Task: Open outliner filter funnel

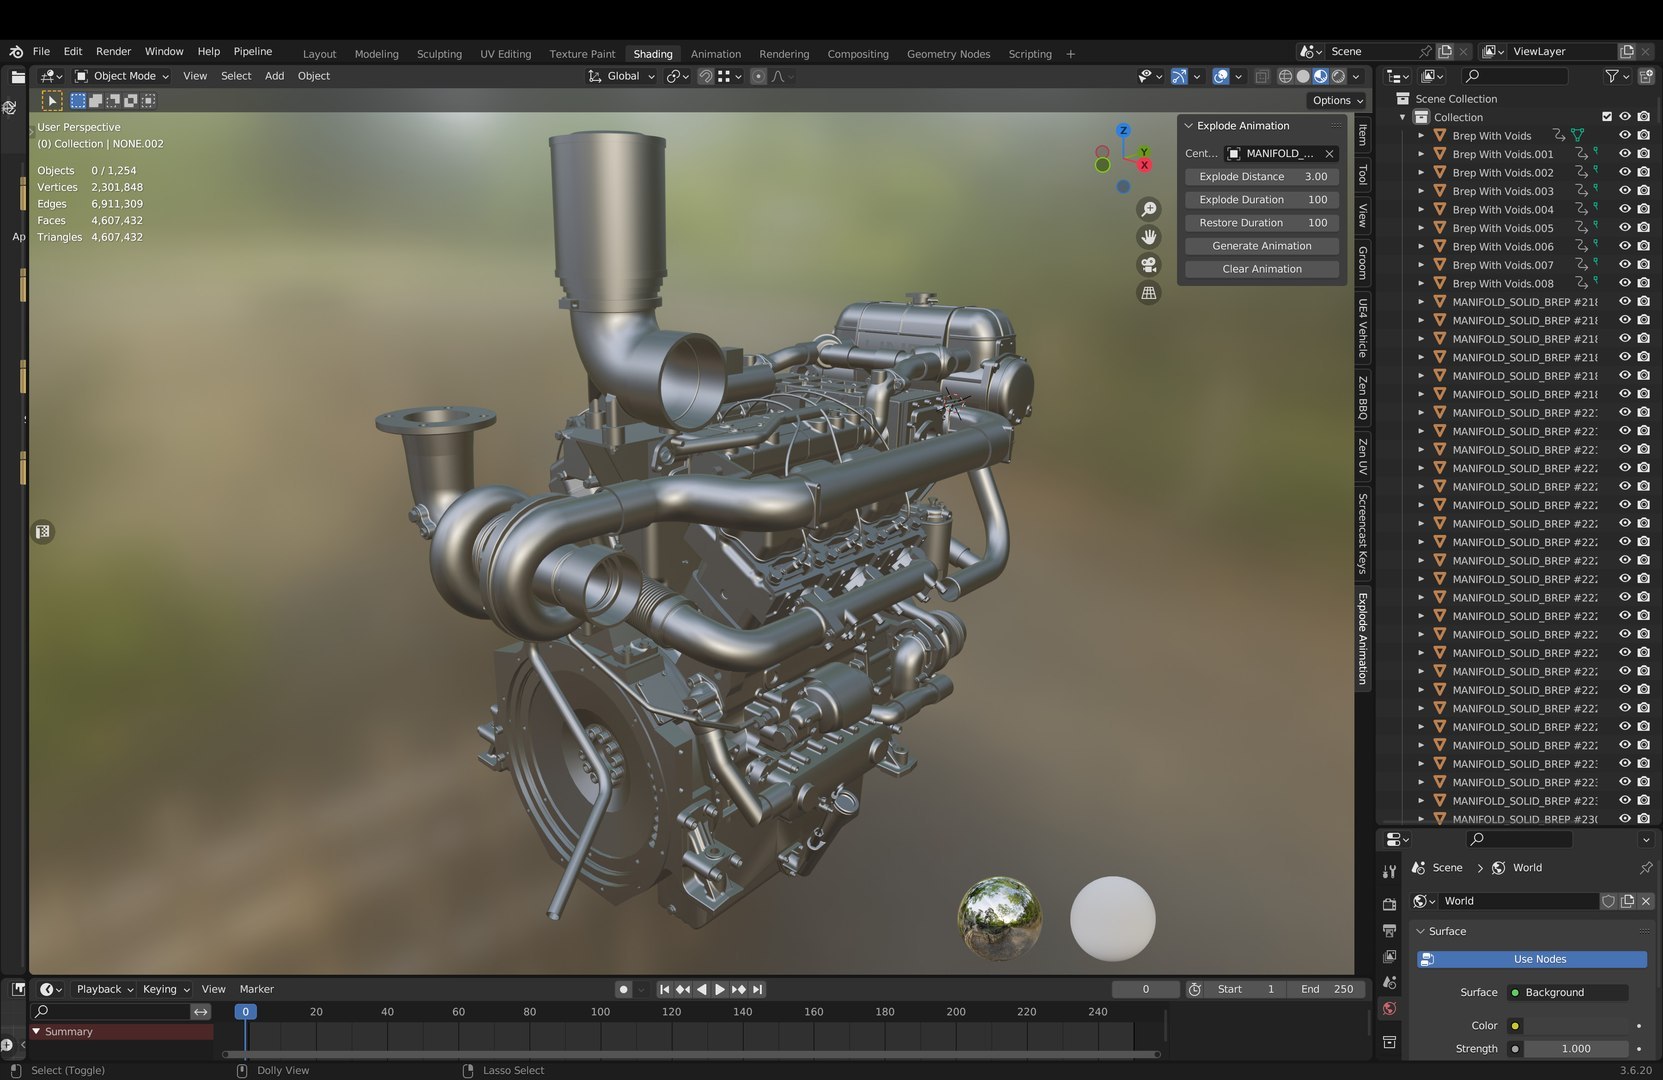Action: click(x=1611, y=76)
